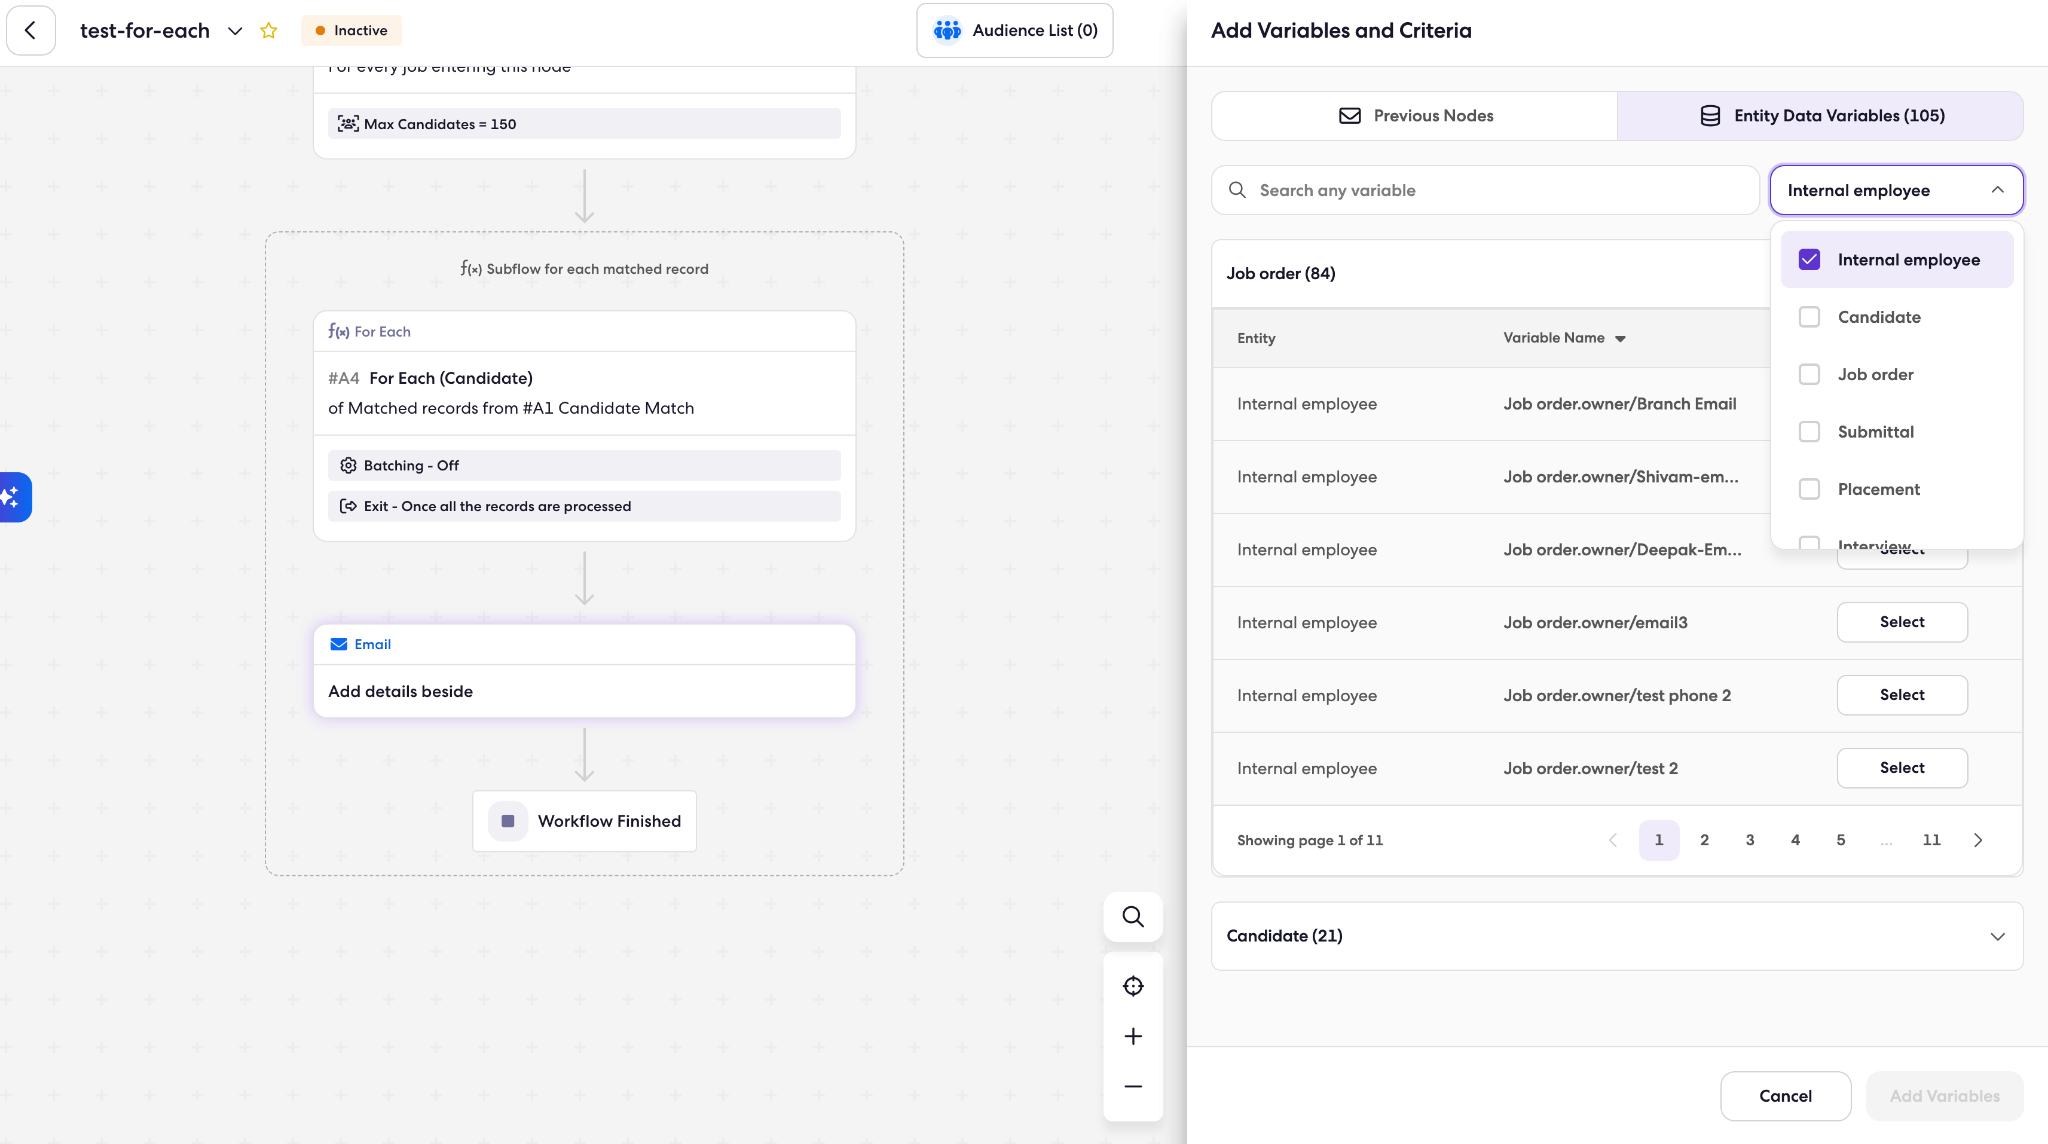
Task: Click the Max Candidates = 150 row
Action: pos(584,124)
